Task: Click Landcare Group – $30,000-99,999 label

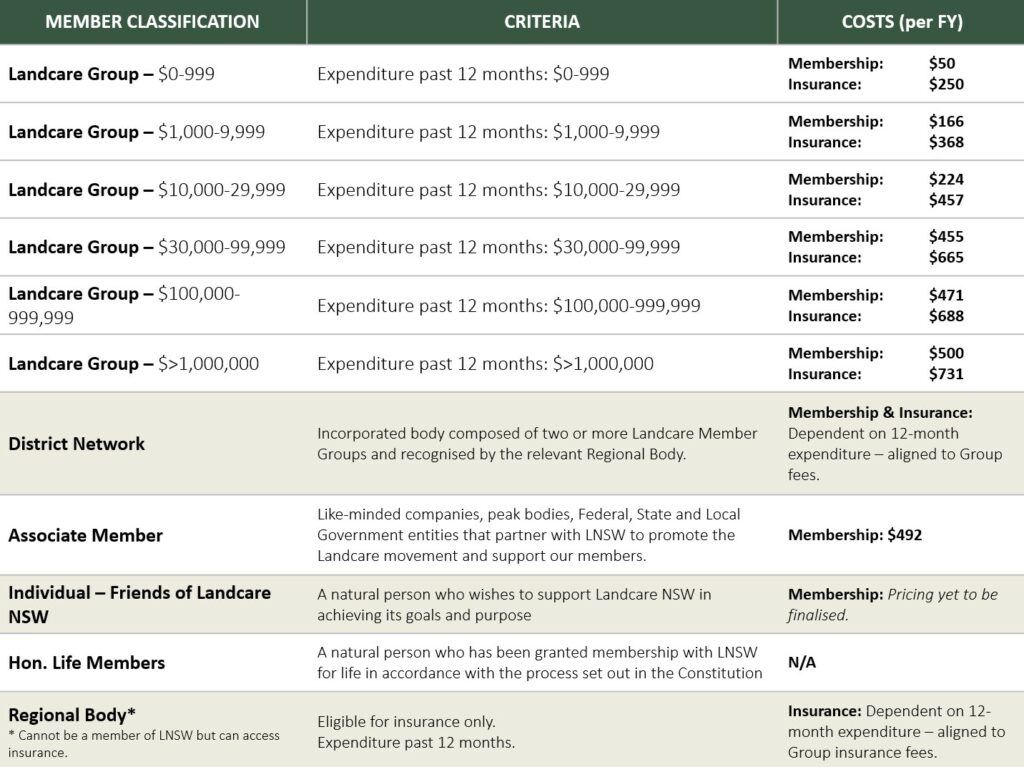Action: [x=147, y=247]
